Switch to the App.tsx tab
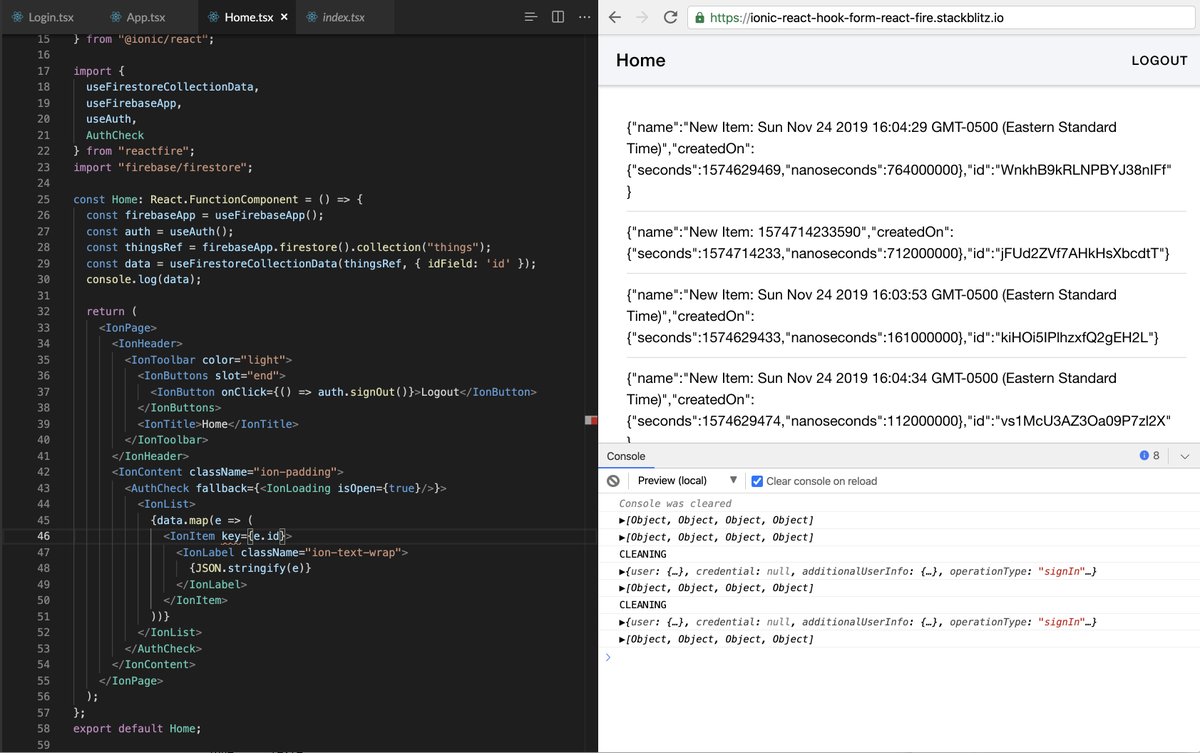 (x=146, y=18)
